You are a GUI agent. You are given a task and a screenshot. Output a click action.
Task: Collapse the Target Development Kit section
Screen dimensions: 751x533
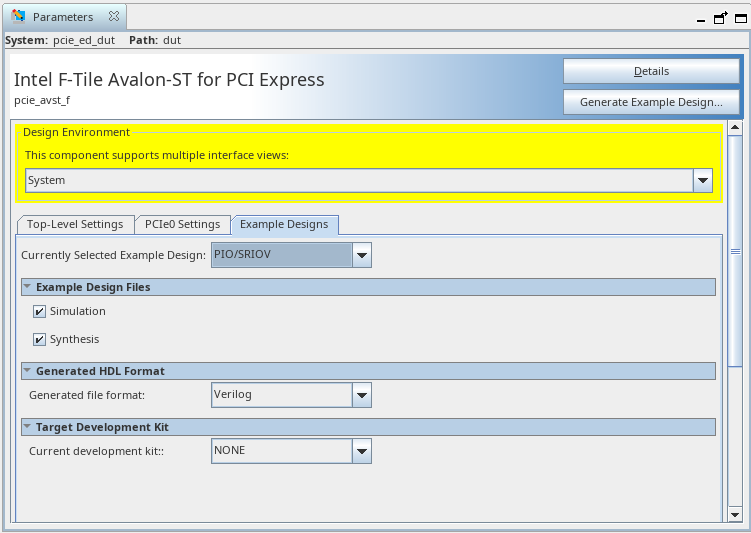[x=27, y=427]
